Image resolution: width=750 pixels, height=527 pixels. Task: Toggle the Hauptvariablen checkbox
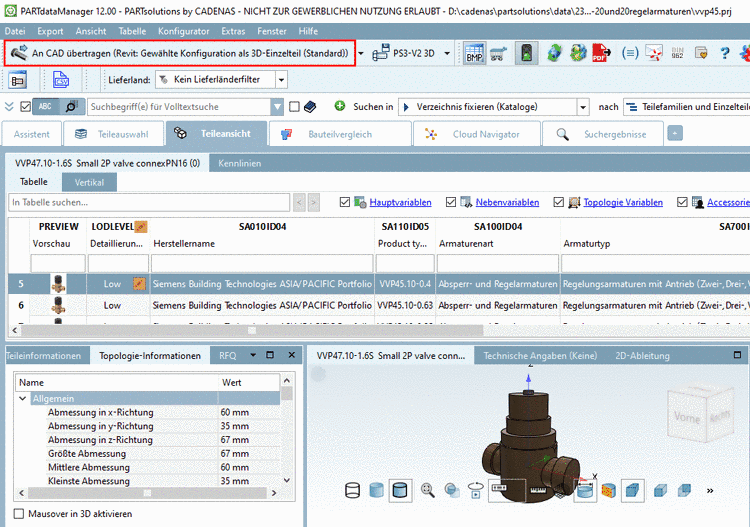tap(345, 202)
